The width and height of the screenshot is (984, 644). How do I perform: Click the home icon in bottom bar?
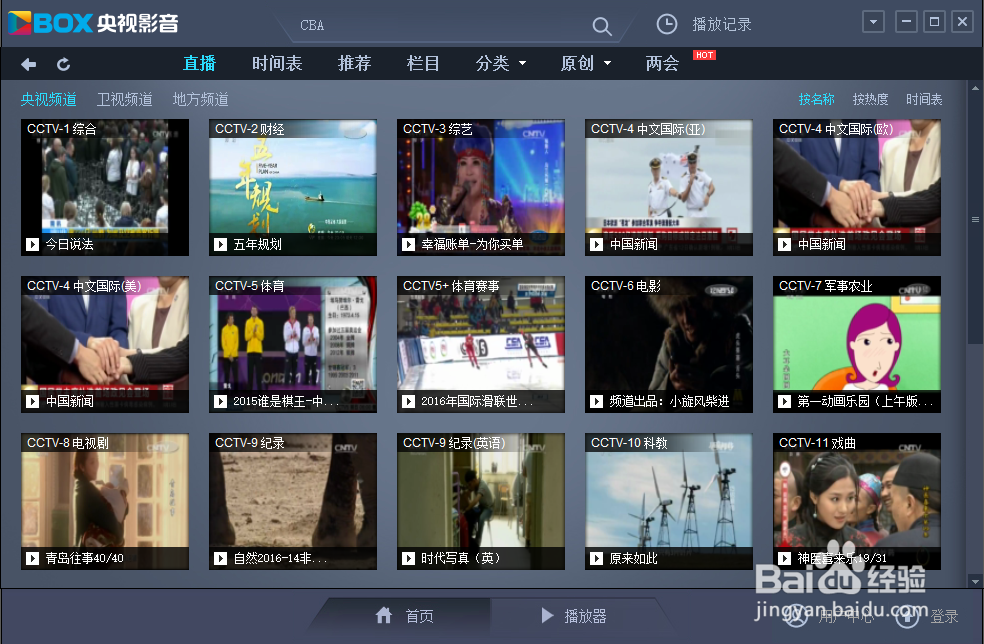click(384, 615)
